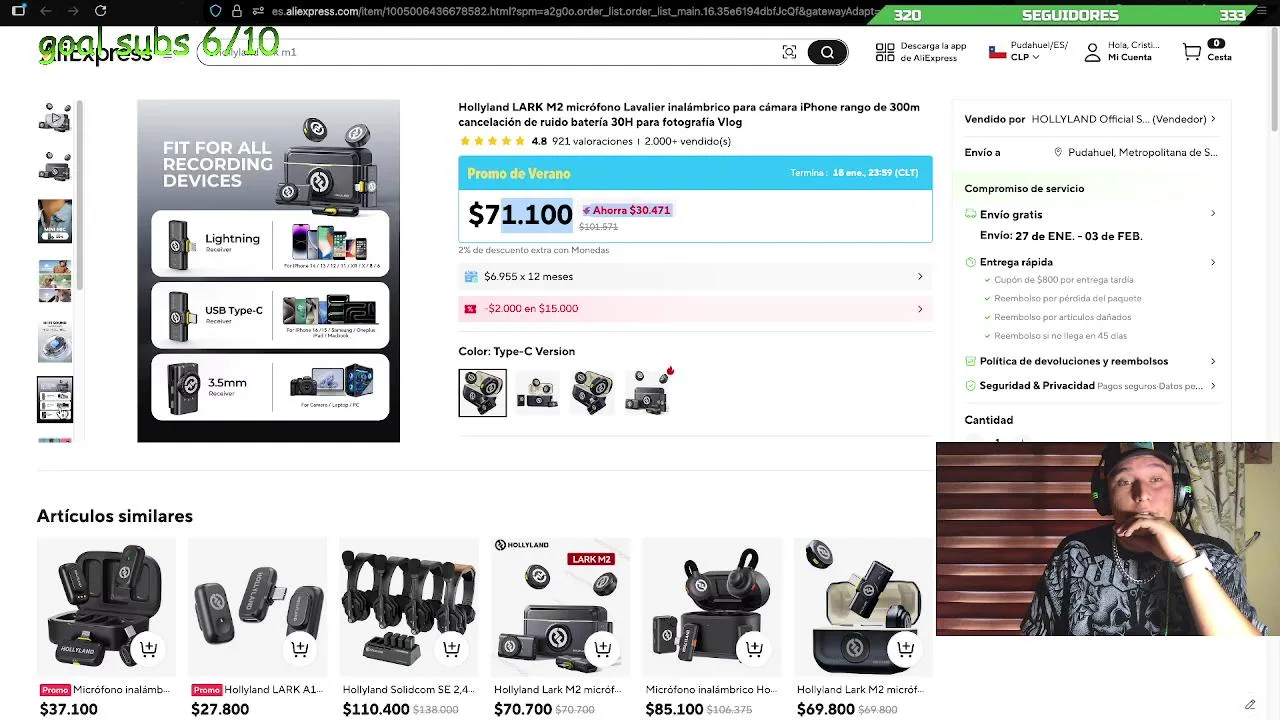Click the Entrega rápida clock icon
The image size is (1280, 720).
(x=970, y=262)
